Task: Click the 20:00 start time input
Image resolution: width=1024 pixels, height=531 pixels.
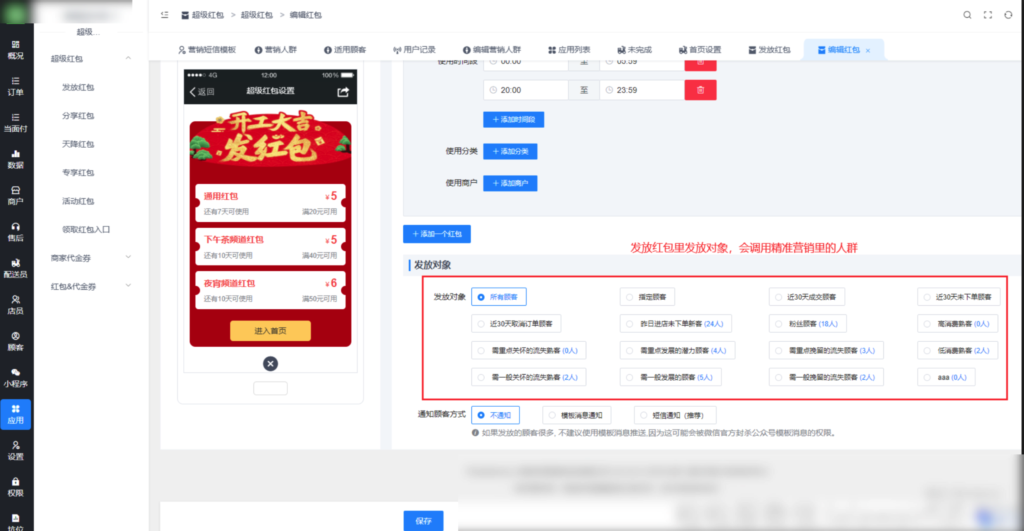Action: pos(526,90)
